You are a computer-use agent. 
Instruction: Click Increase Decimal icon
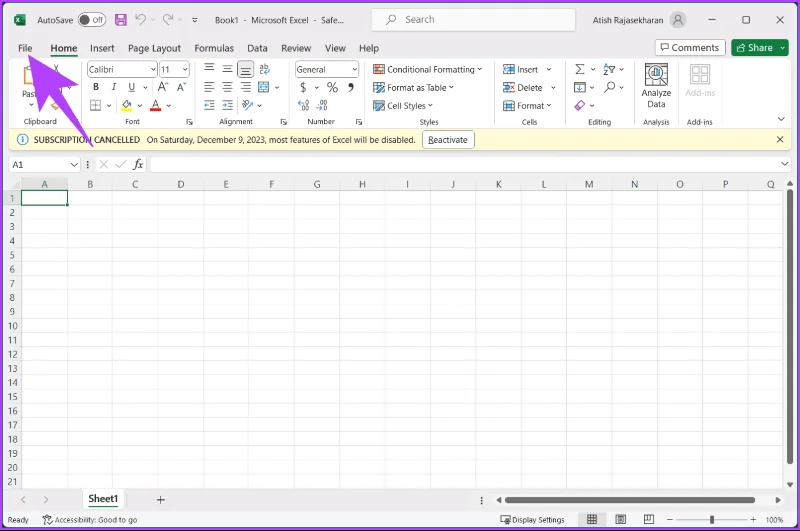[304, 105]
